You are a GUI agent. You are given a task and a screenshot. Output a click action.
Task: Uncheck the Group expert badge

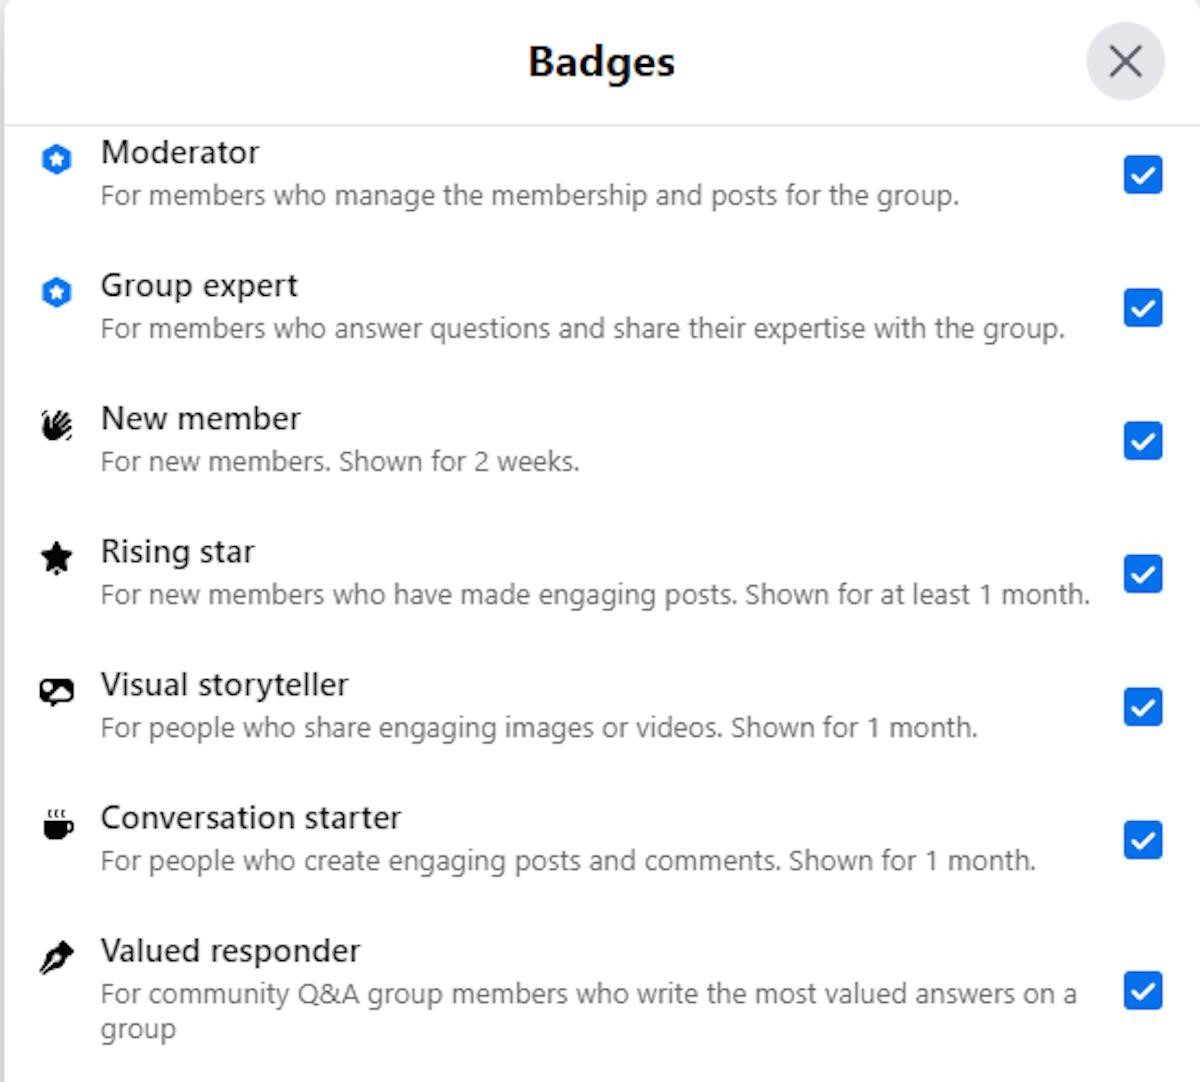pos(1143,308)
